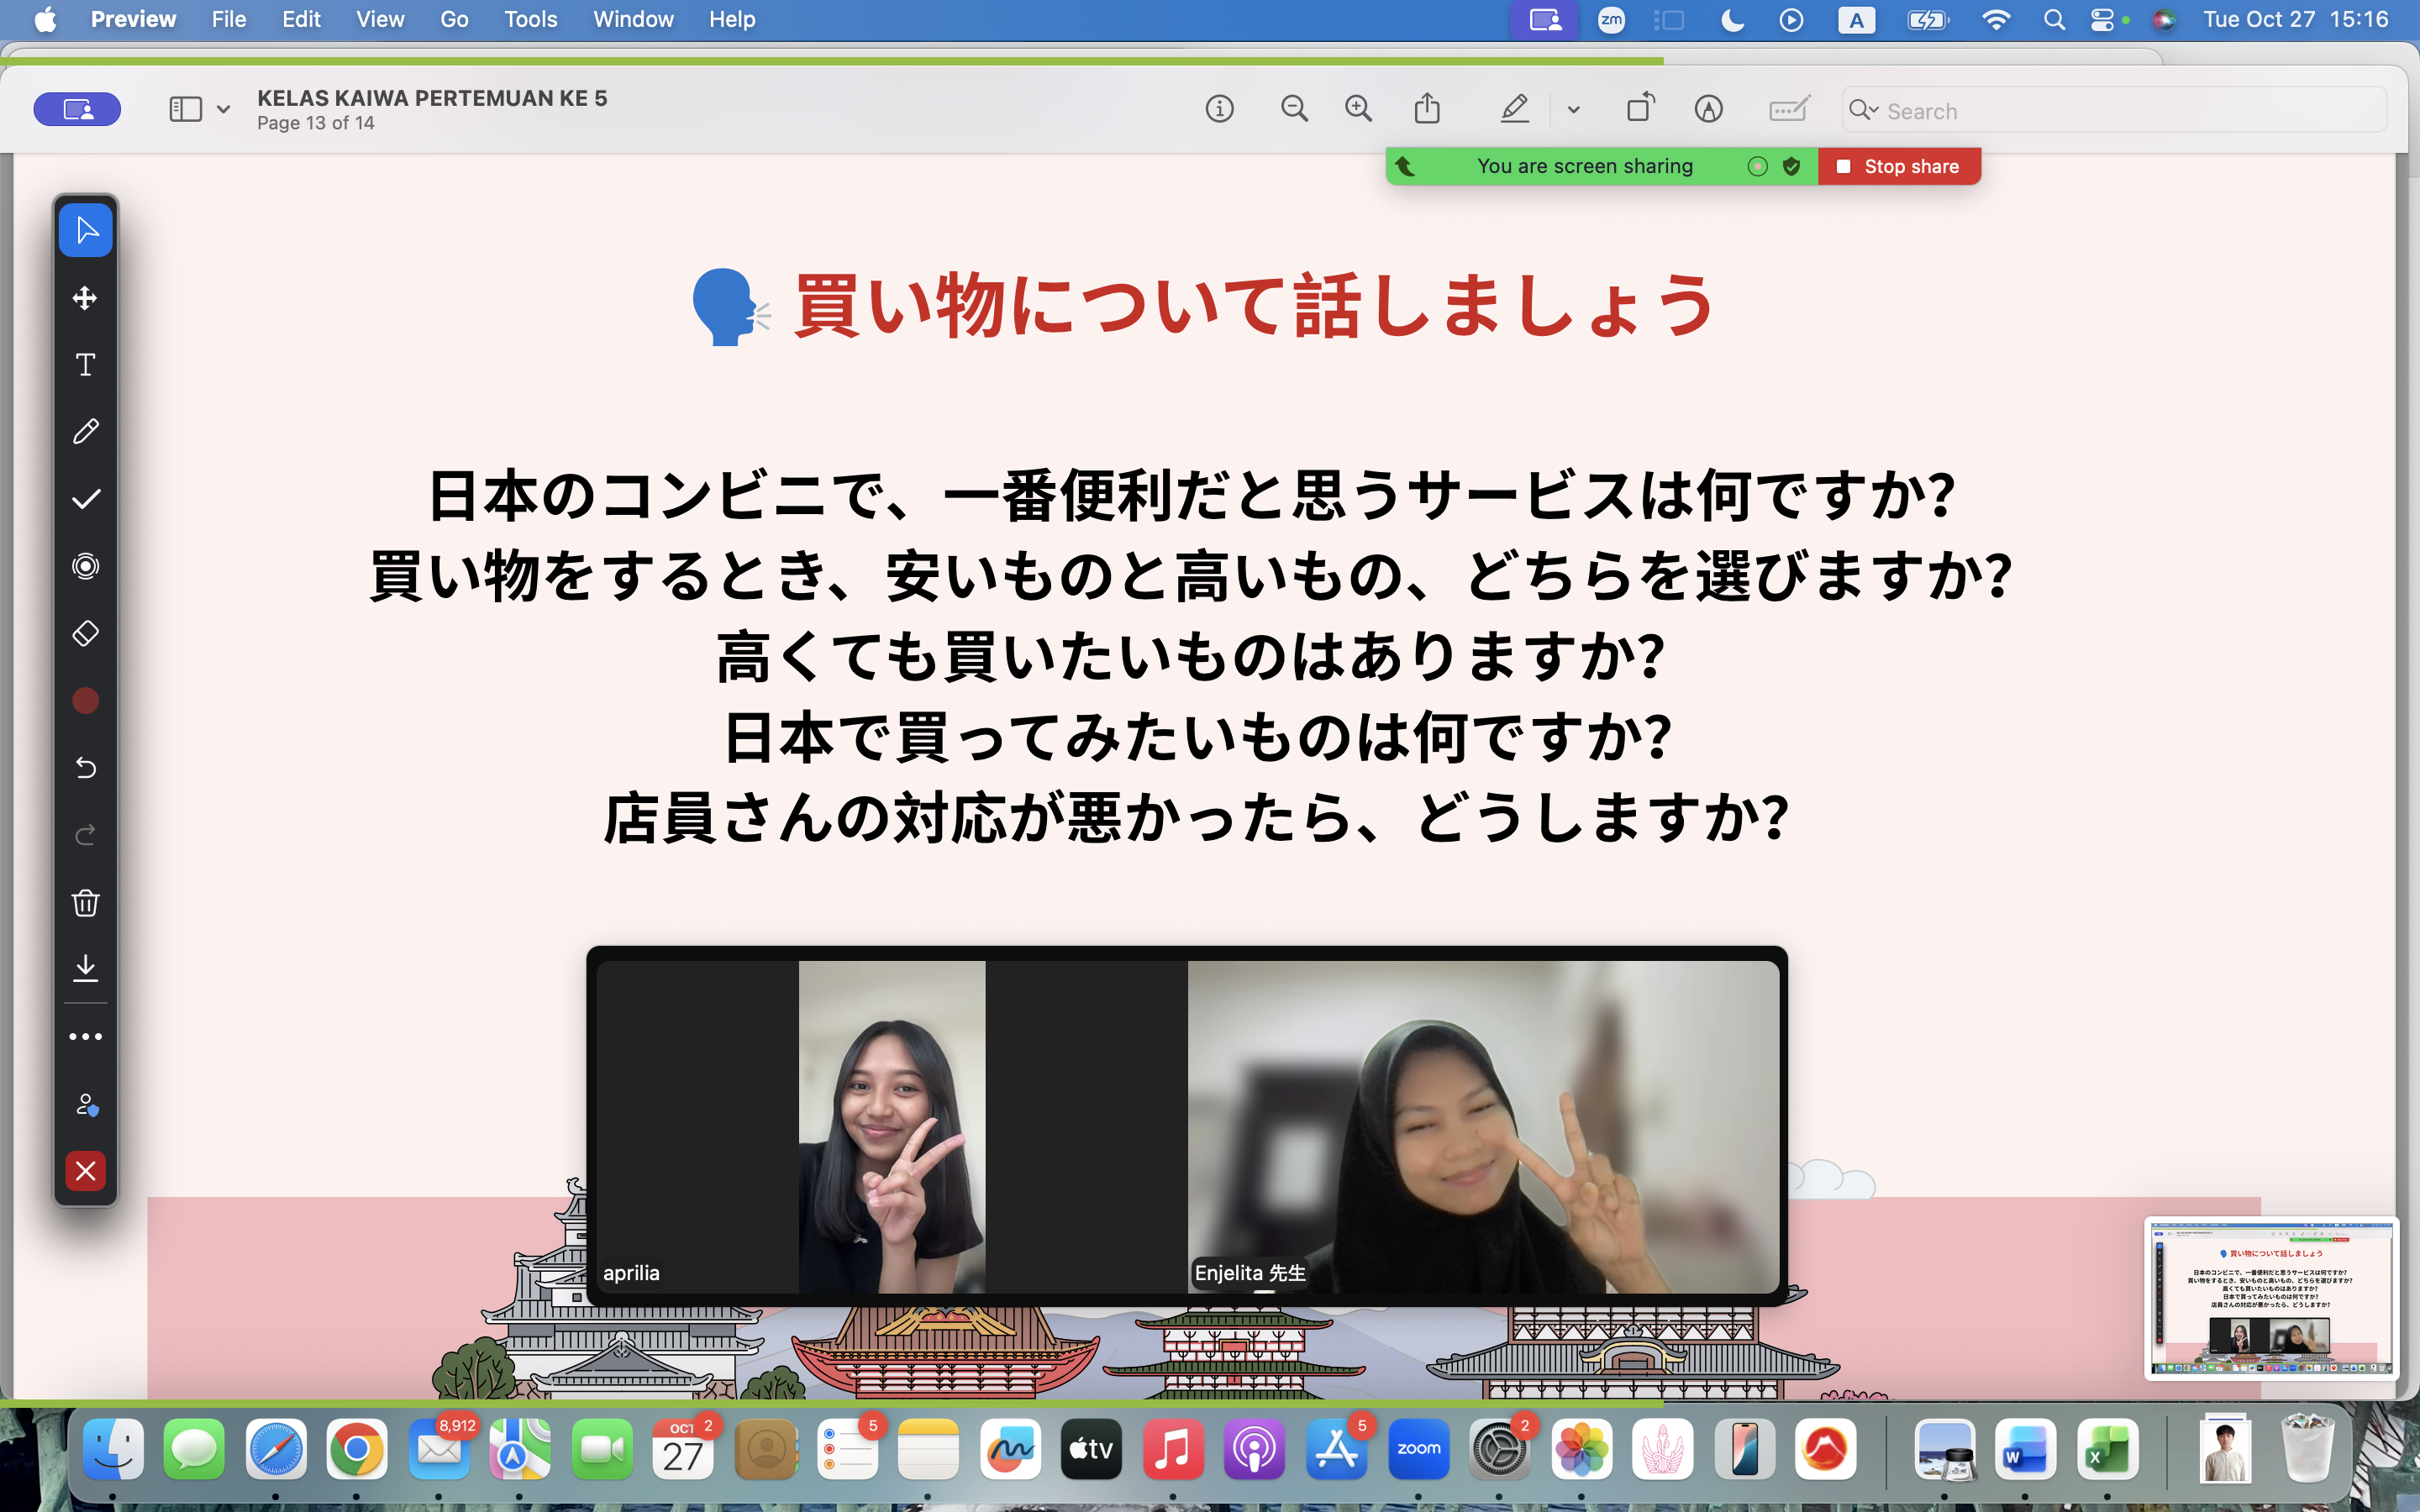Close the annotation toolbar with red X
Screen dimensions: 2420x1512
(86, 1170)
